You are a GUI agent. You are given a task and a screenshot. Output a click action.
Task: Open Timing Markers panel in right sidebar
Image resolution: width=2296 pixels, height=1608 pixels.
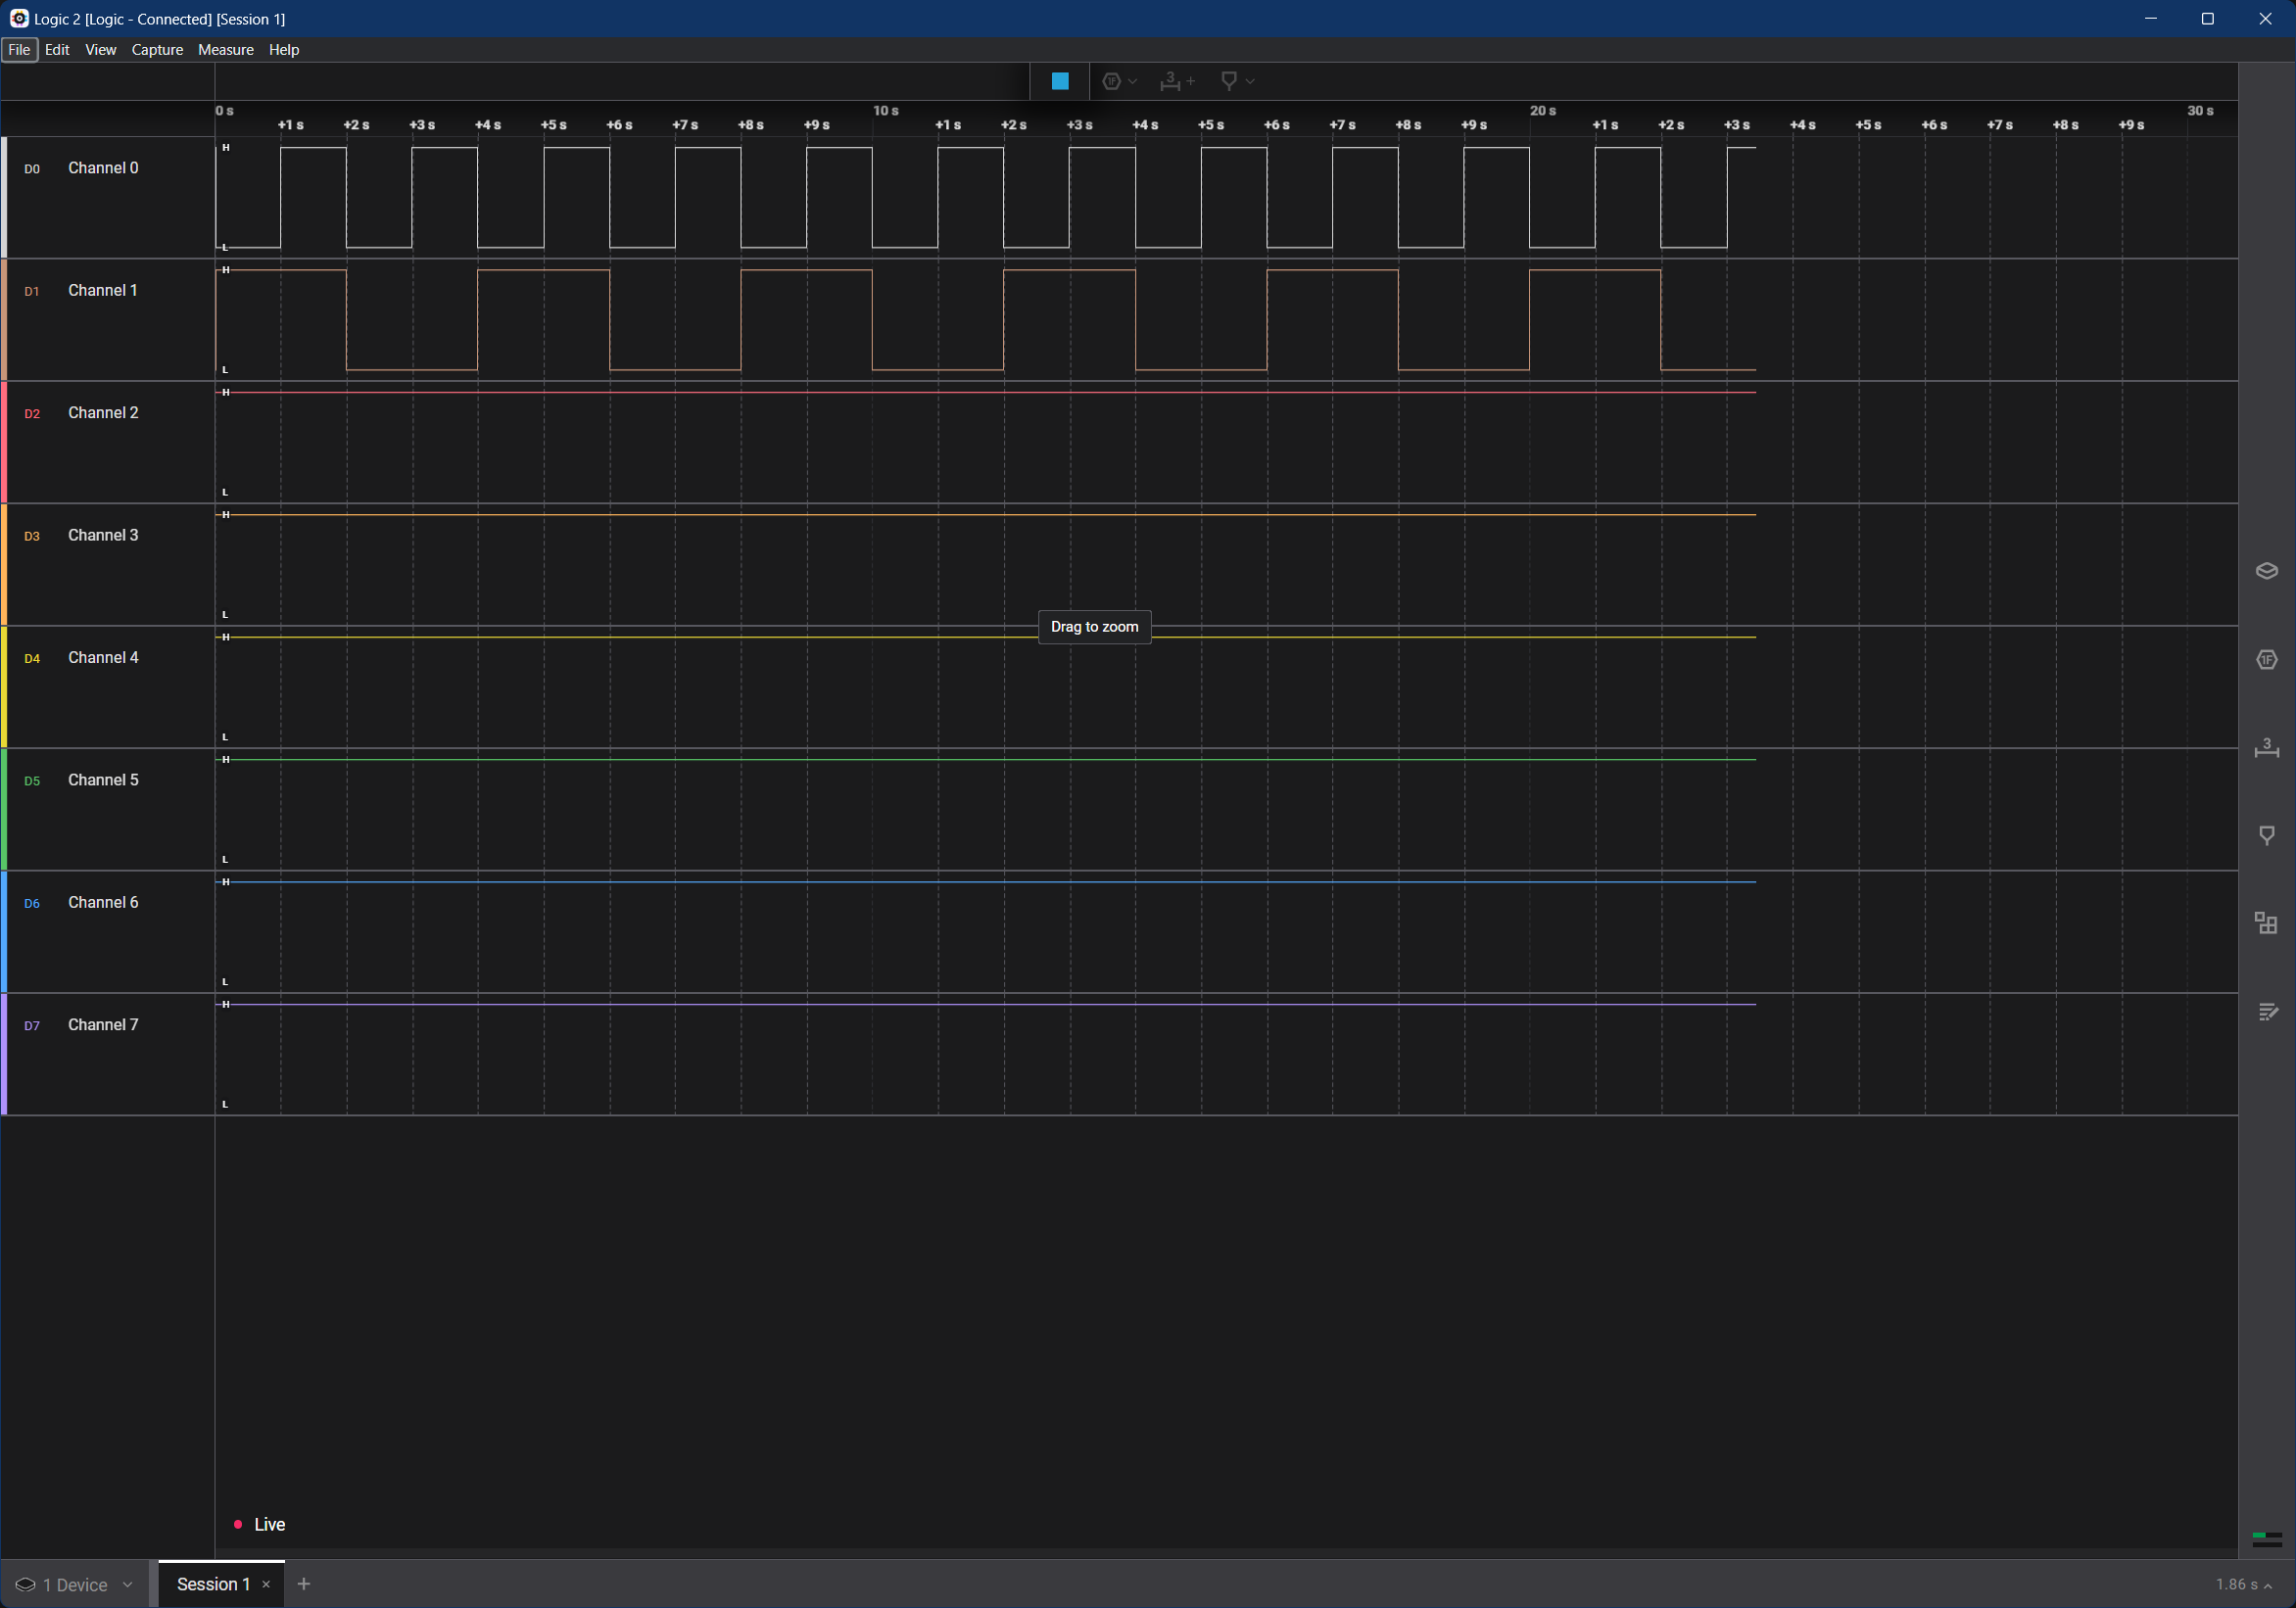click(x=2266, y=836)
